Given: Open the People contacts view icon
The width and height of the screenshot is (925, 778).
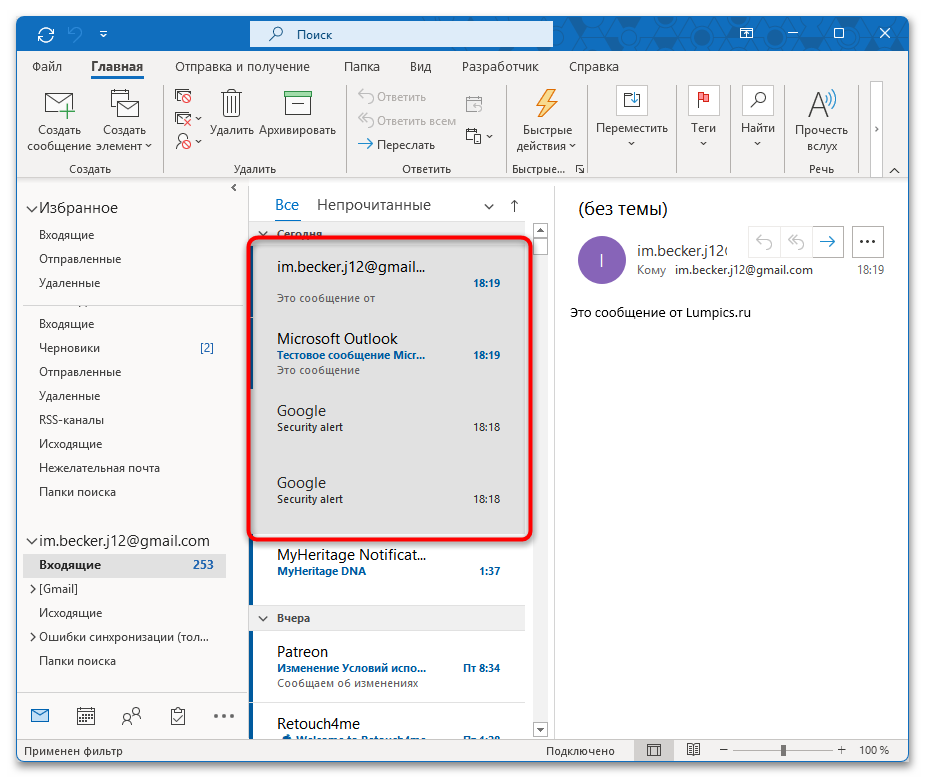Looking at the screenshot, I should (x=132, y=716).
